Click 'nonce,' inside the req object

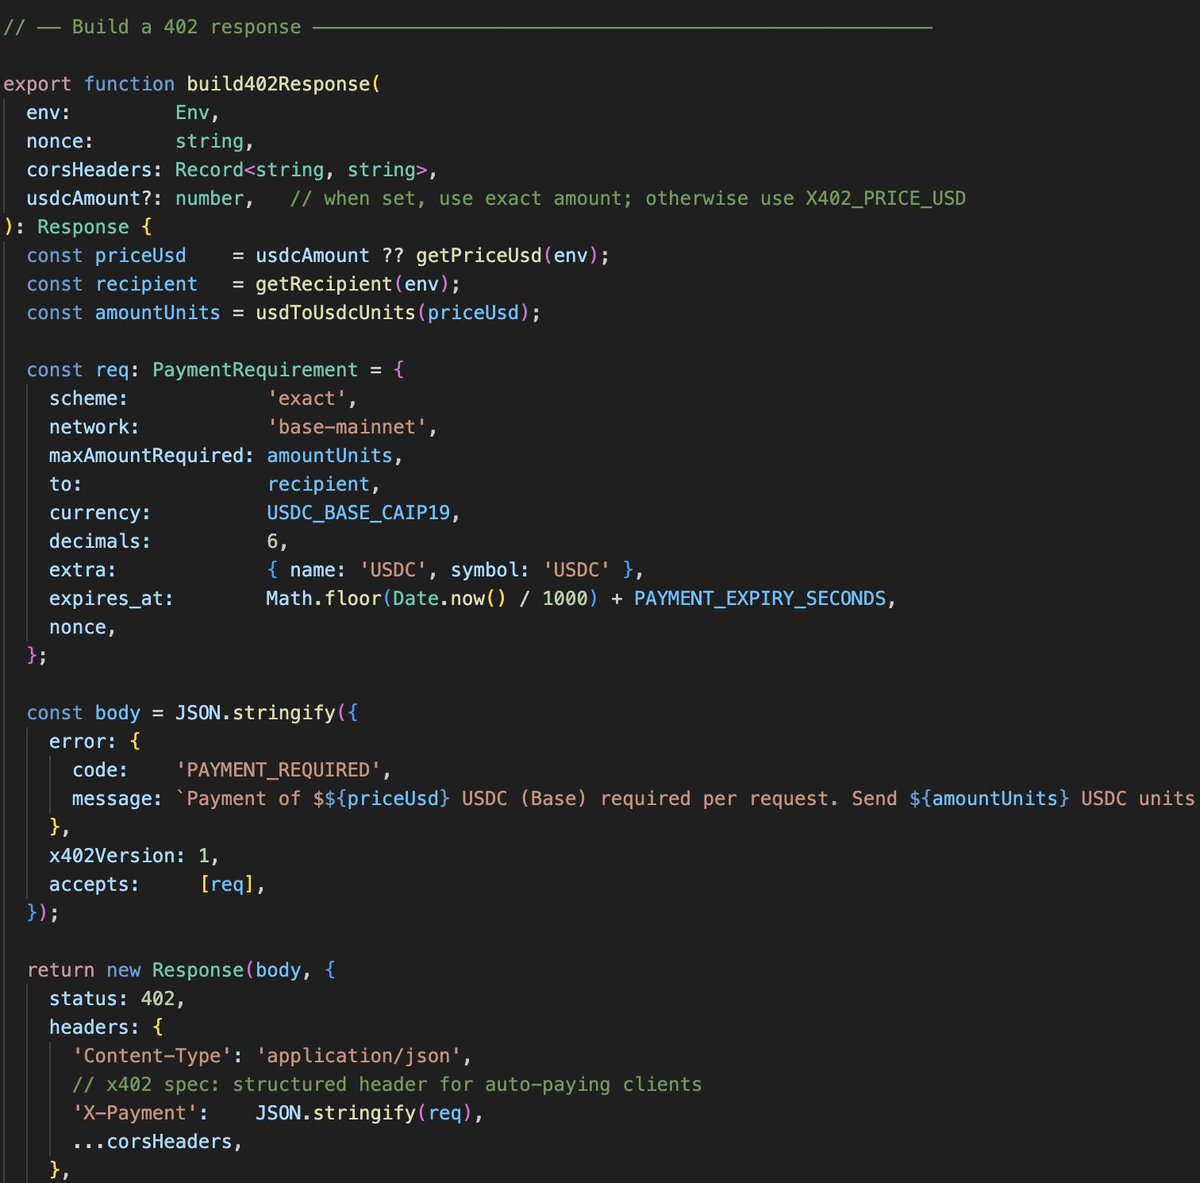[x=83, y=627]
